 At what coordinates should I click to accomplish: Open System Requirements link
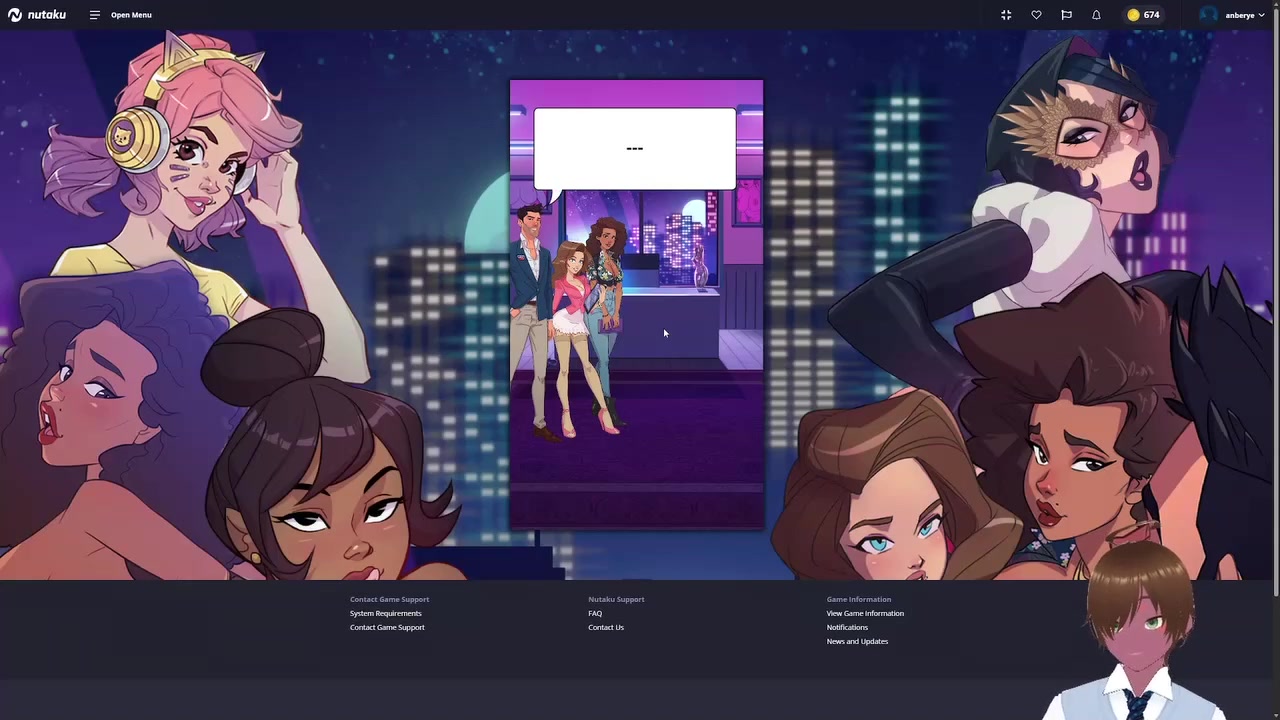385,613
